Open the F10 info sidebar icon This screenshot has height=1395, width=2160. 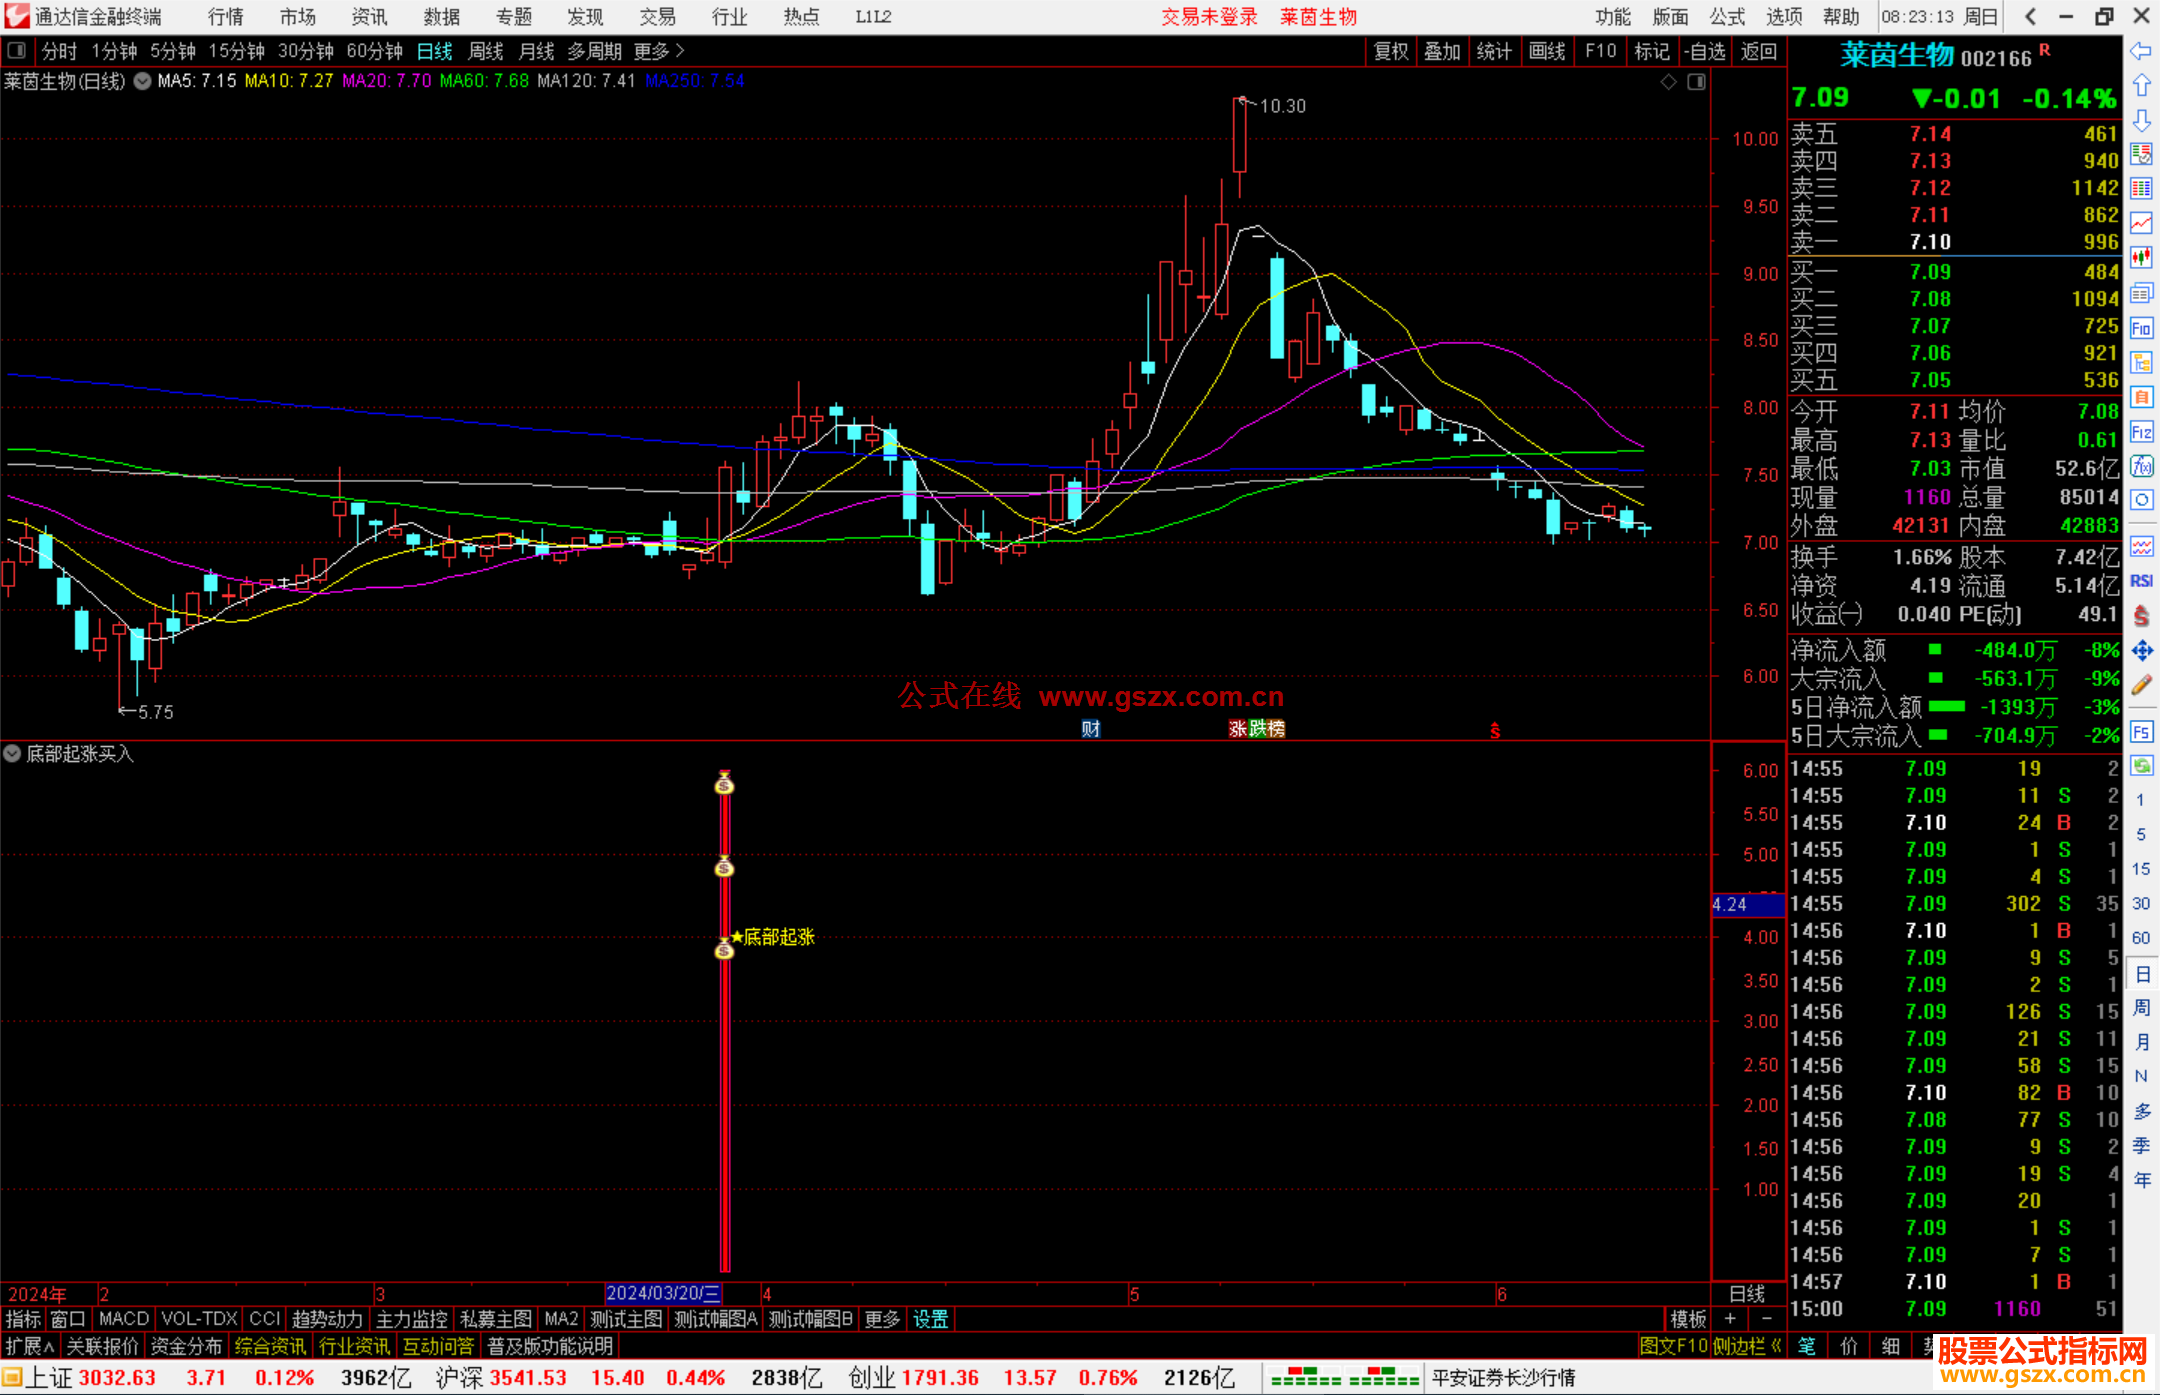[2141, 328]
